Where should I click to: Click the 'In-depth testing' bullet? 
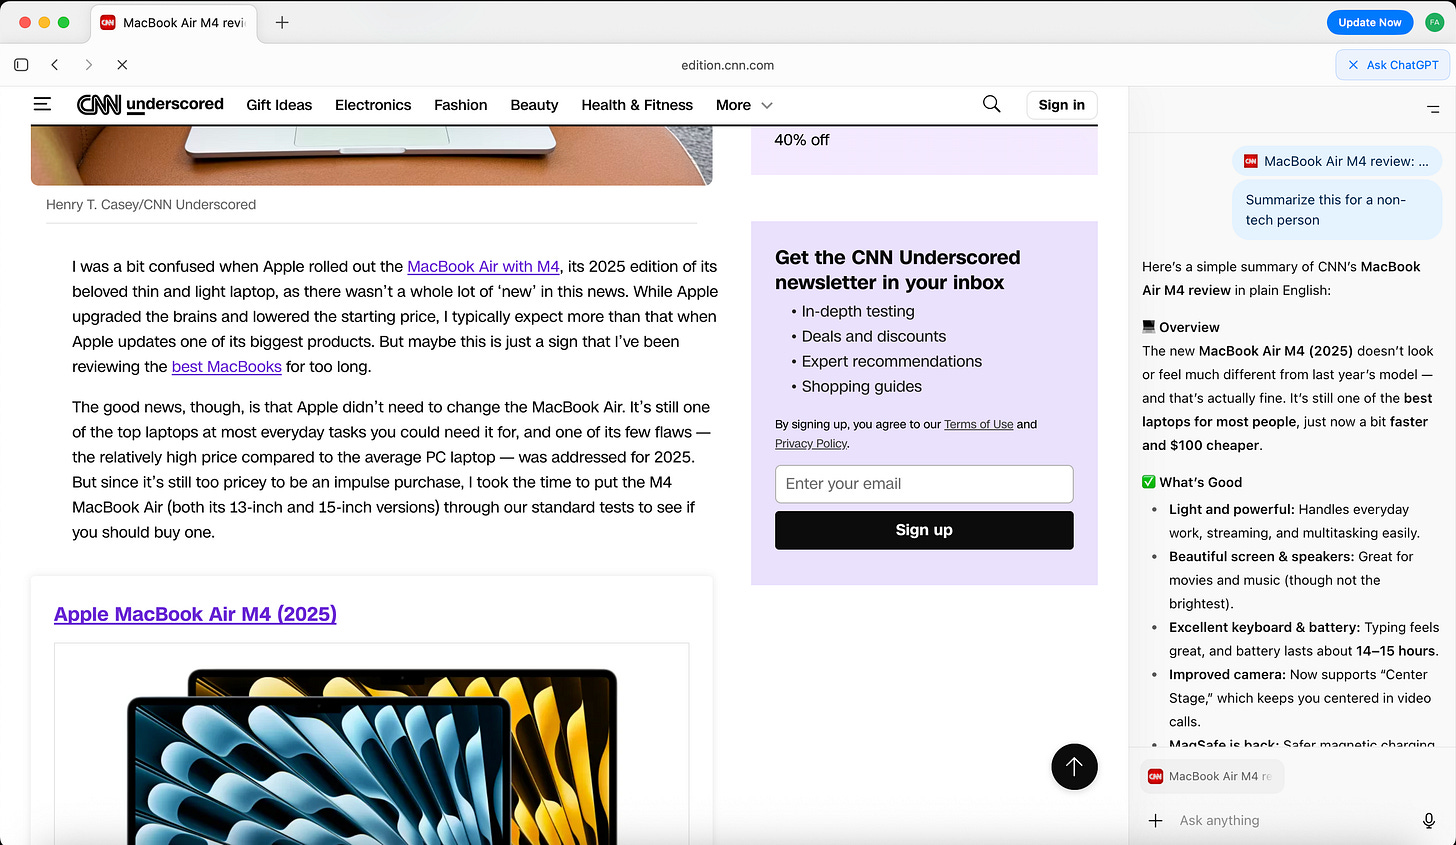[x=858, y=311]
